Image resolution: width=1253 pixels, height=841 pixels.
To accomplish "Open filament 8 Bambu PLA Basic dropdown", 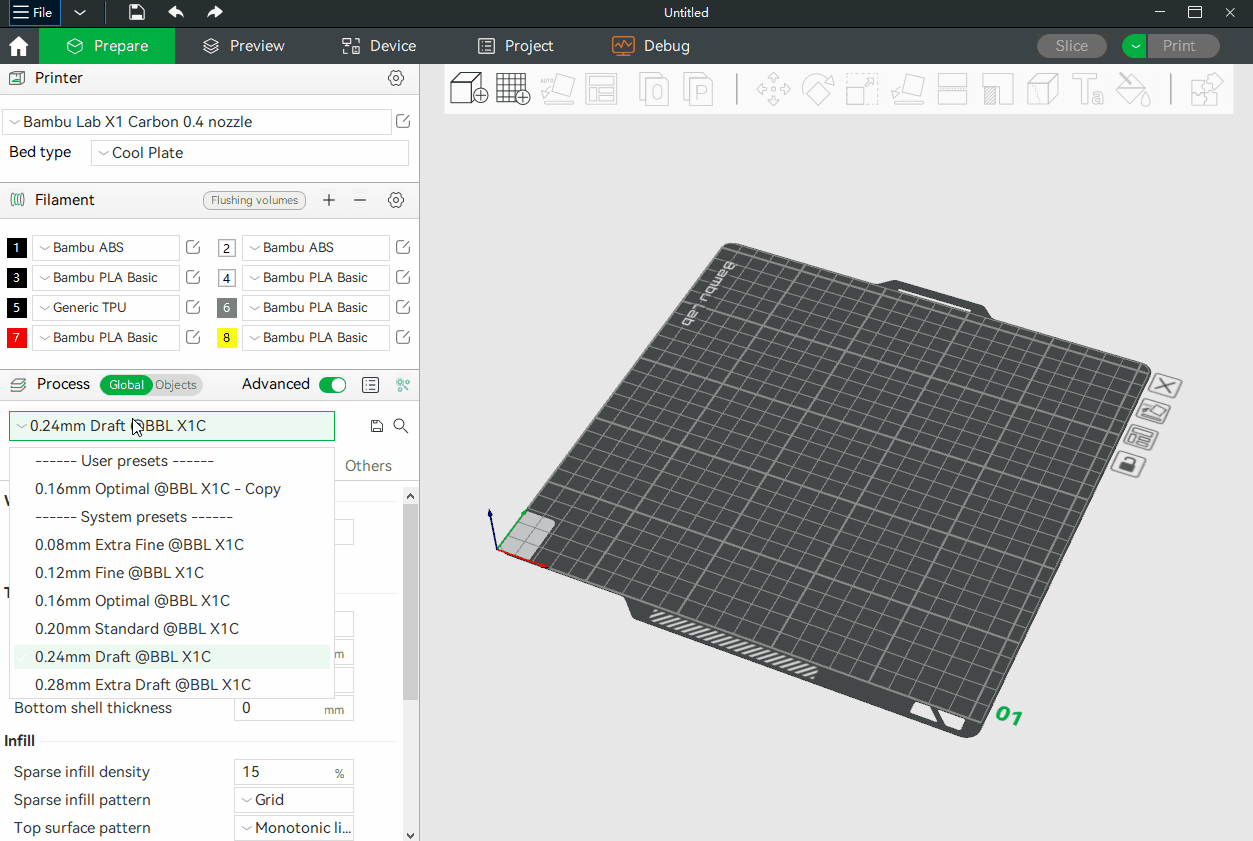I will (316, 338).
